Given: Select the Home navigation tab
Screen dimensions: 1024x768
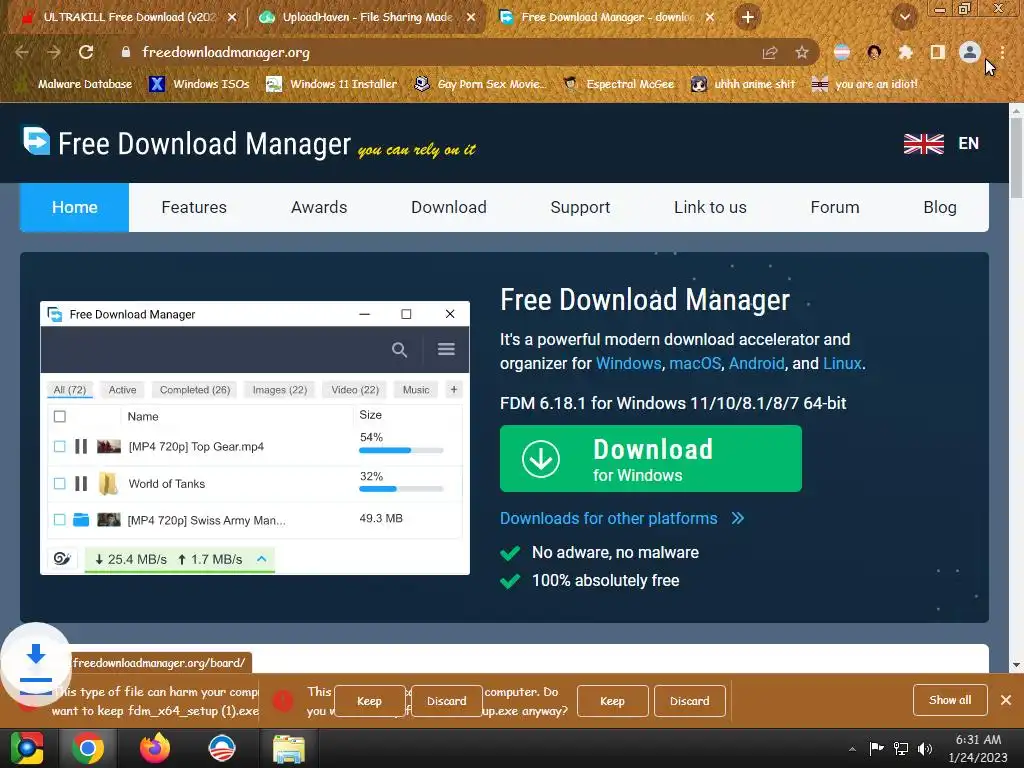Looking at the screenshot, I should [74, 207].
